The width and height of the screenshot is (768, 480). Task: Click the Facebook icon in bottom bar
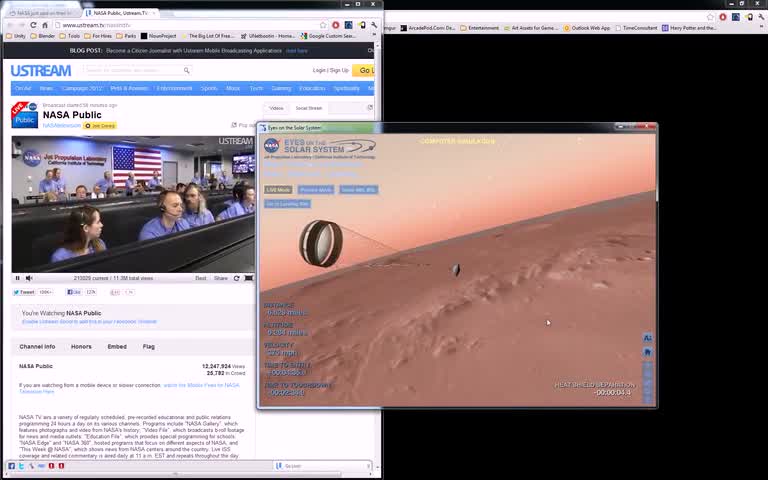pos(11,466)
